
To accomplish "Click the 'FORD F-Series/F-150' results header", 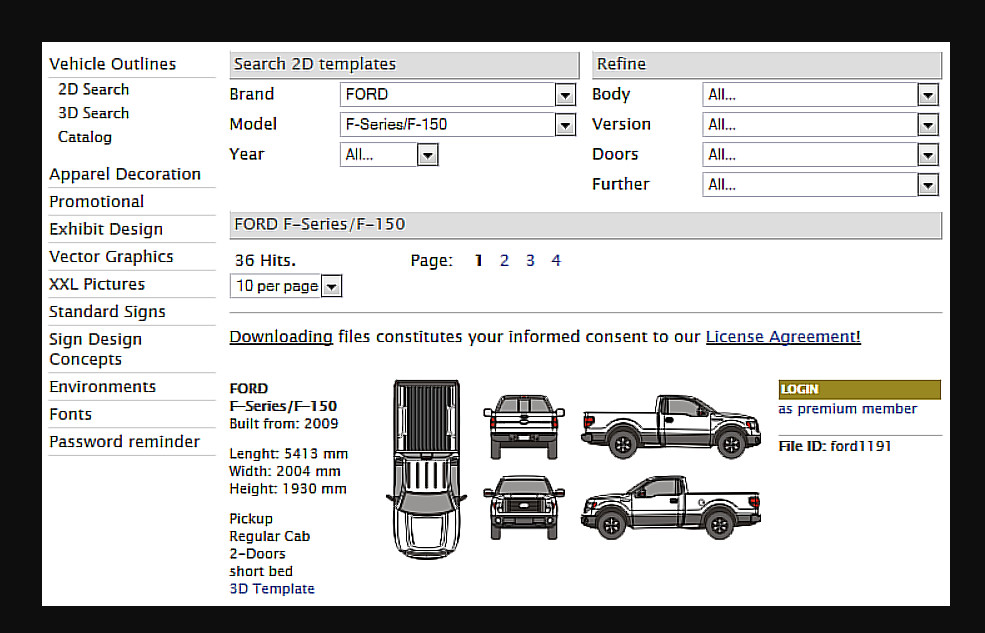I will click(585, 225).
